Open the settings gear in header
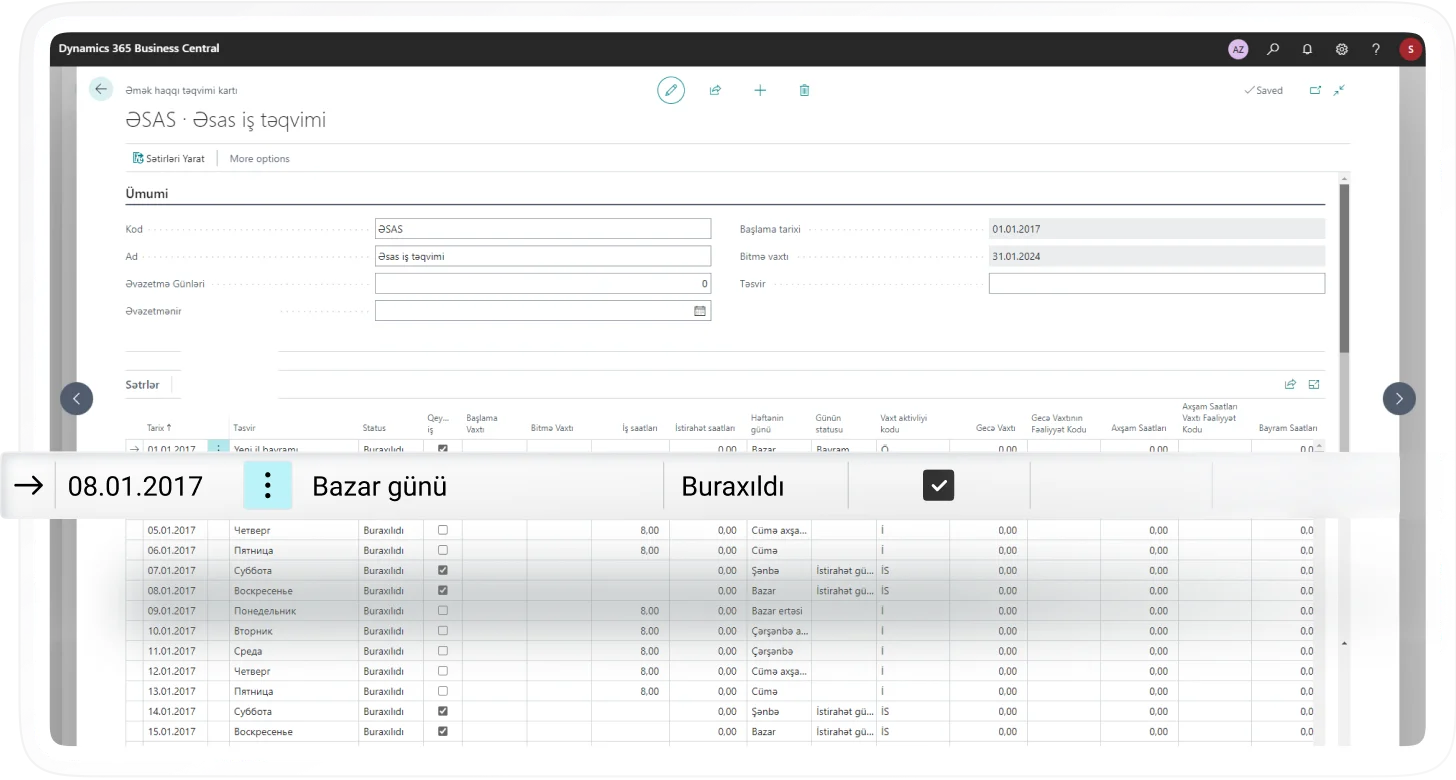Image resolution: width=1456 pixels, height=780 pixels. (x=1342, y=49)
